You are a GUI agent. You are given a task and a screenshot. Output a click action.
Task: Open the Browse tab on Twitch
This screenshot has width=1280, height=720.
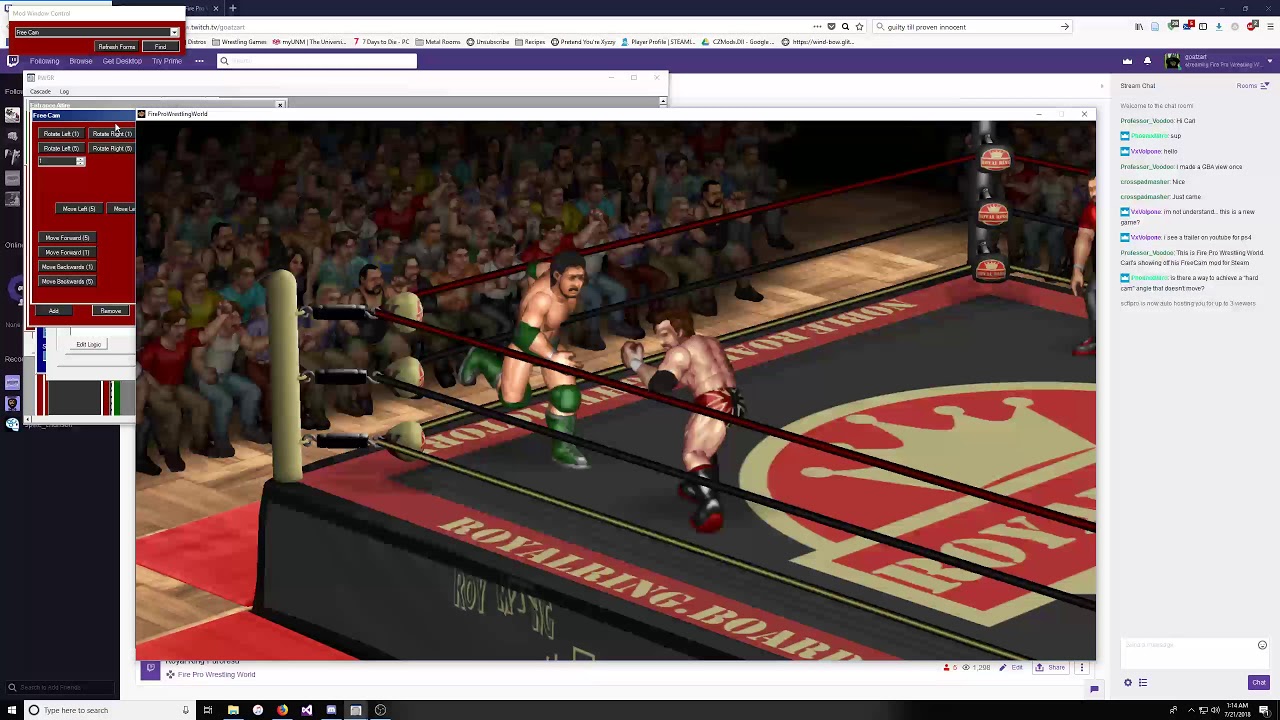[x=81, y=61]
